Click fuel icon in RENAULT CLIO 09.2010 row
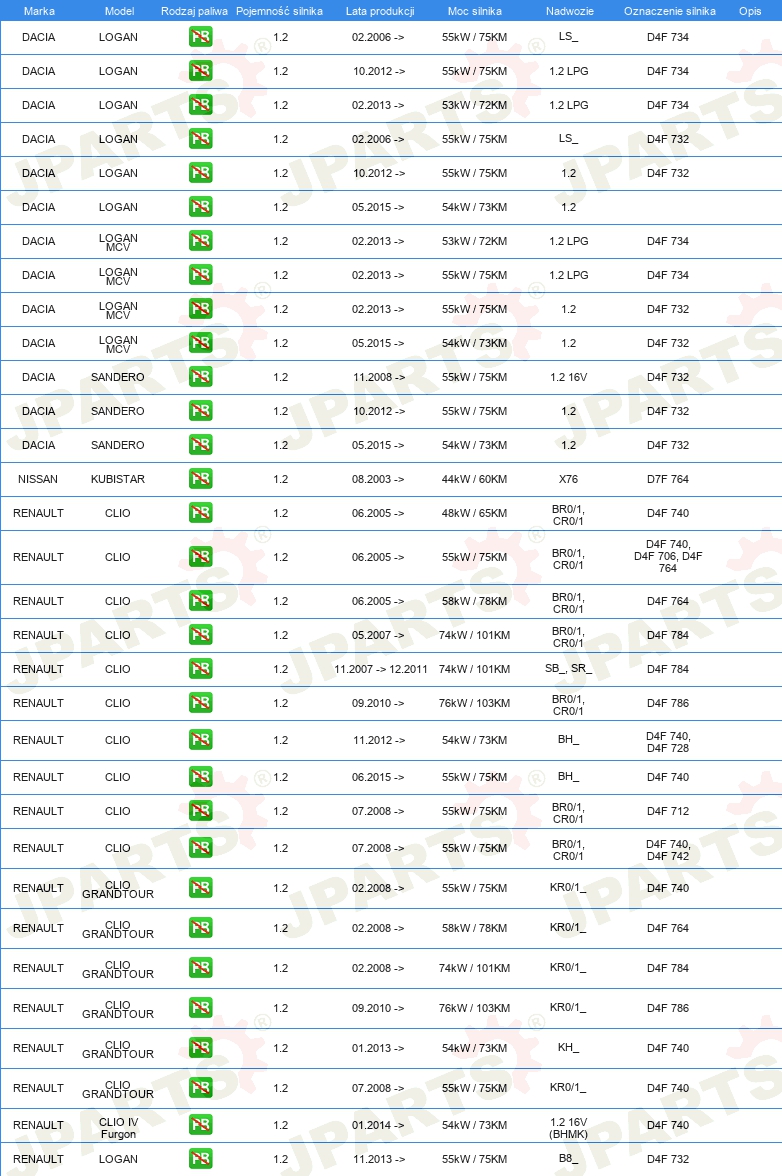 200,703
